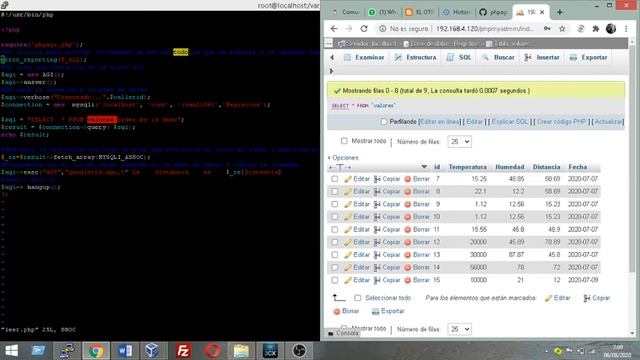Viewport: 640px width, 360px height.
Task: Go back in Chrome browser
Action: (334, 29)
